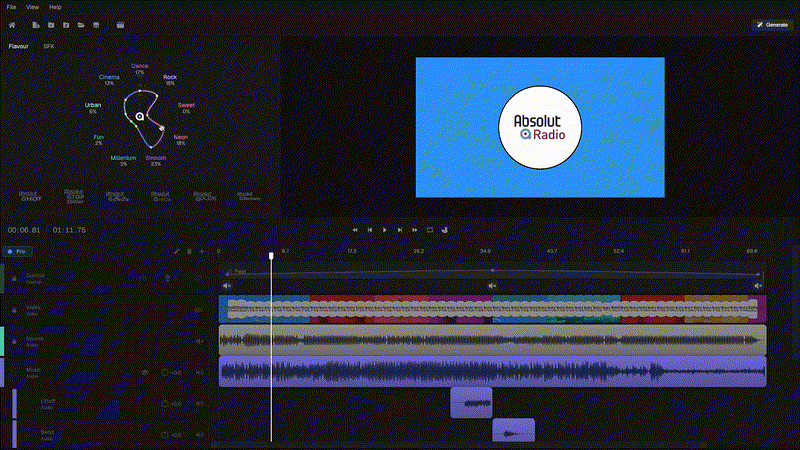Select the Urban flavour label

(93, 105)
